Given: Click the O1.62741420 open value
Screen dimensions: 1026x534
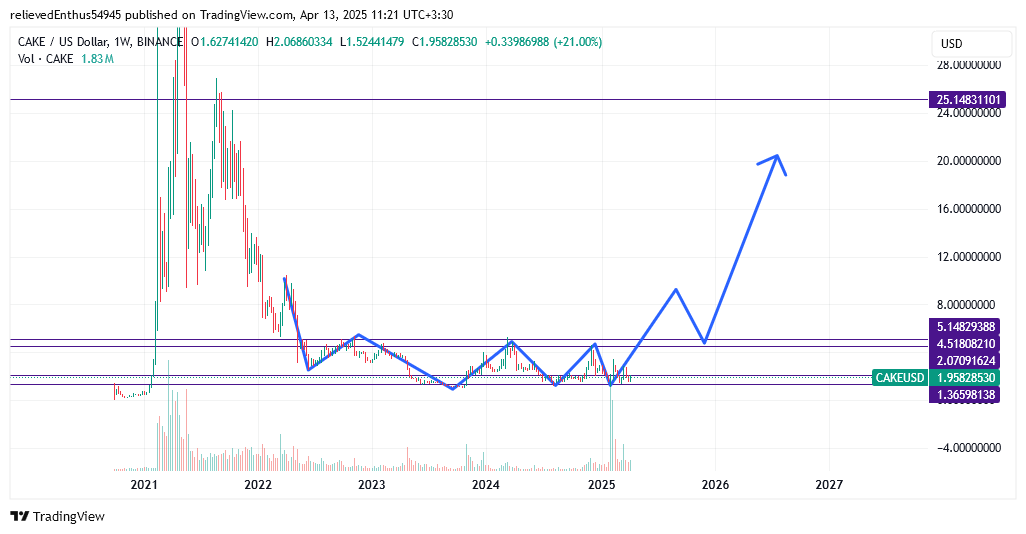Looking at the screenshot, I should pos(224,42).
